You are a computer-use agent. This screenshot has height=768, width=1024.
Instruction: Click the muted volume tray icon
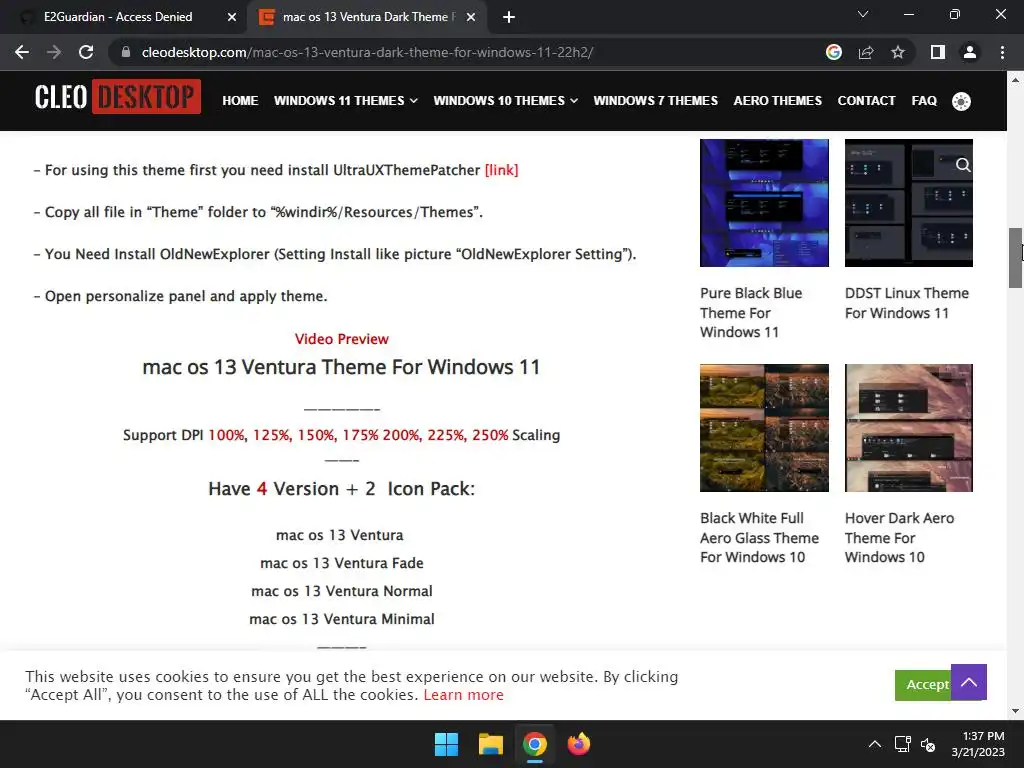point(928,744)
